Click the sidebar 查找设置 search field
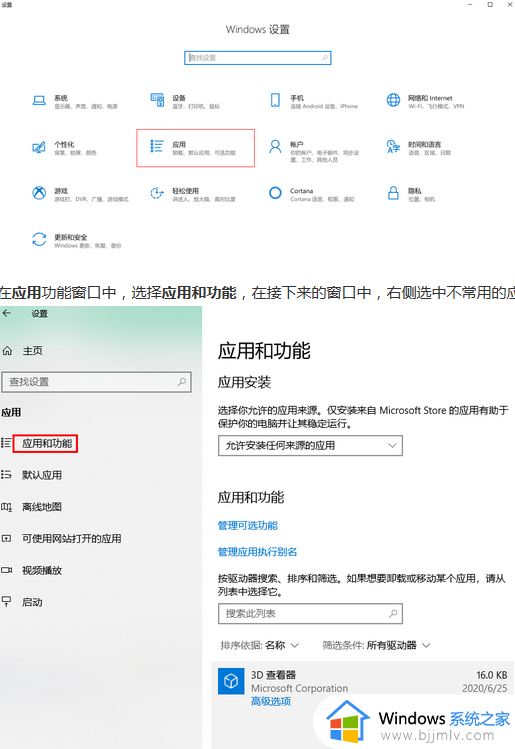 97,382
